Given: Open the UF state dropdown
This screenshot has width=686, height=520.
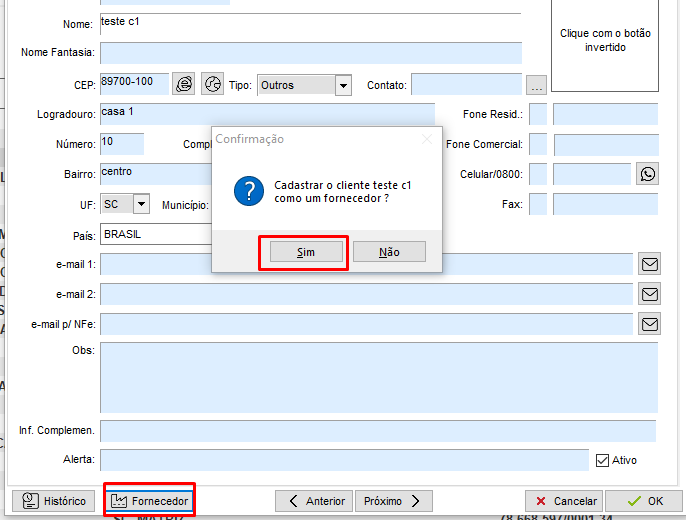Looking at the screenshot, I should pos(140,204).
